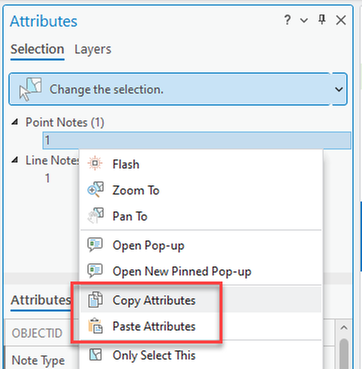Click the Pan To hand icon
This screenshot has height=369, width=362.
tap(95, 216)
